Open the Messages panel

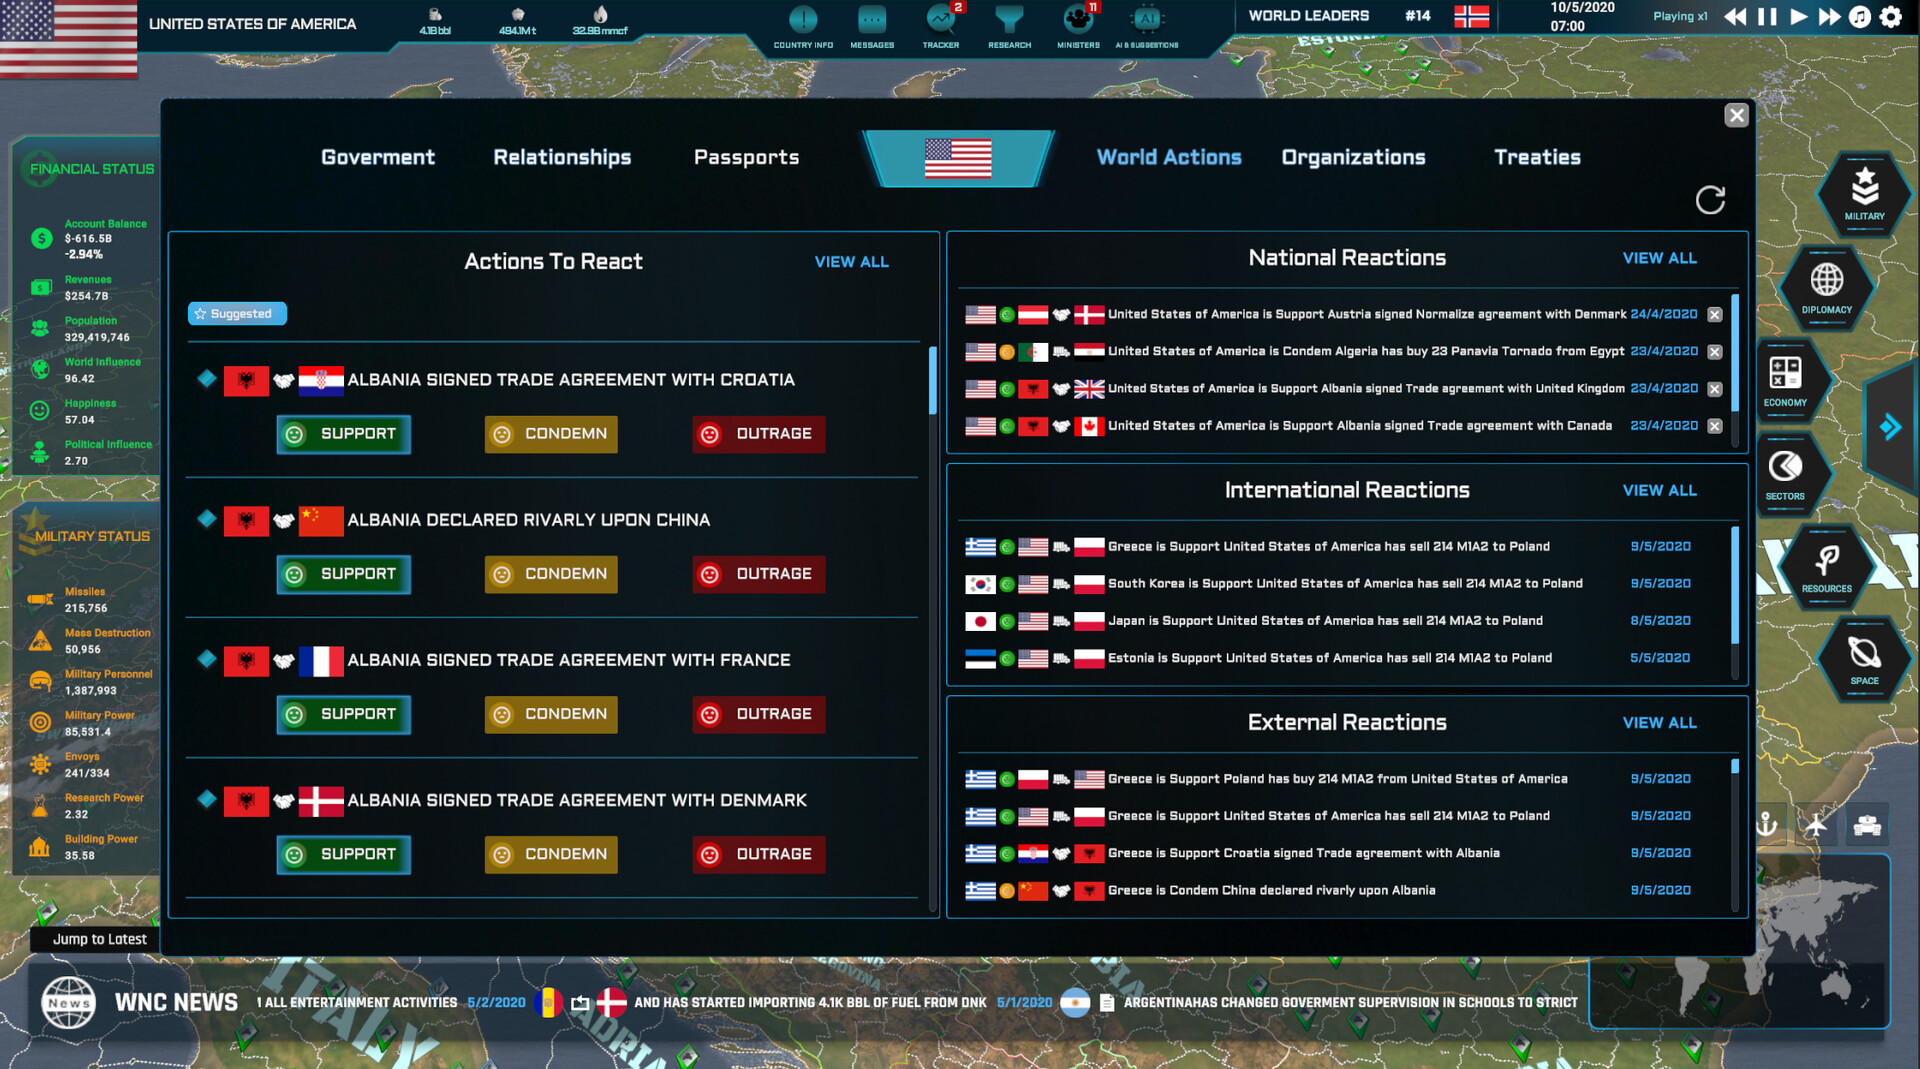(872, 25)
